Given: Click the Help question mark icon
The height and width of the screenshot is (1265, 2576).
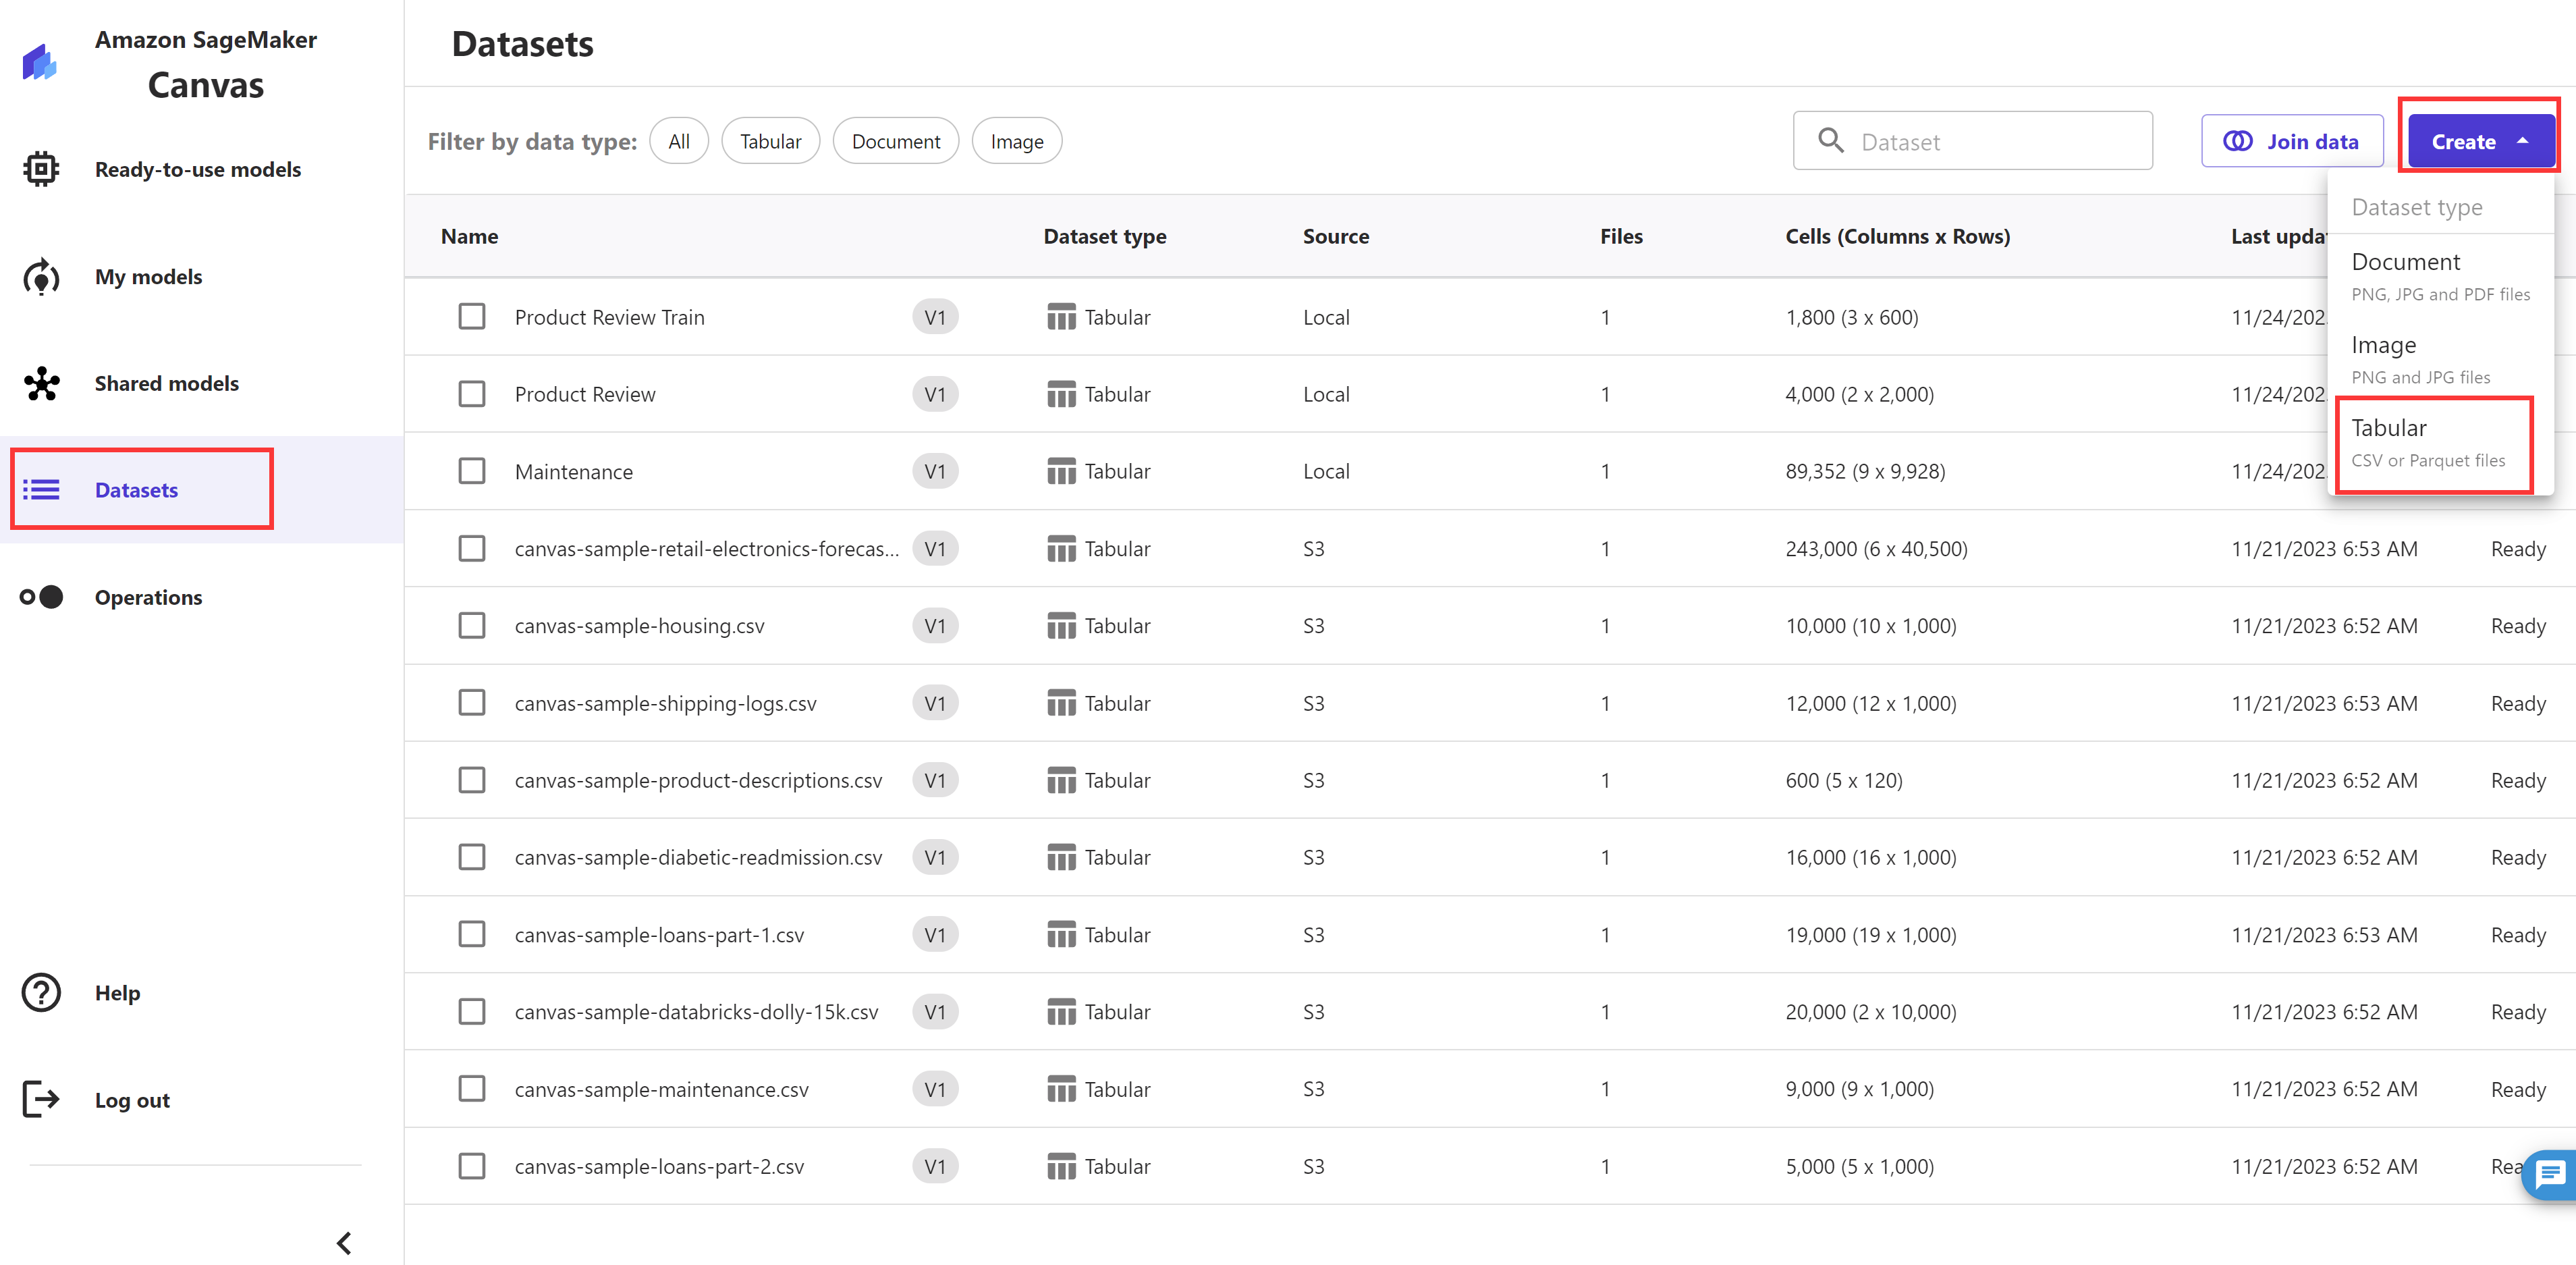Looking at the screenshot, I should point(41,993).
